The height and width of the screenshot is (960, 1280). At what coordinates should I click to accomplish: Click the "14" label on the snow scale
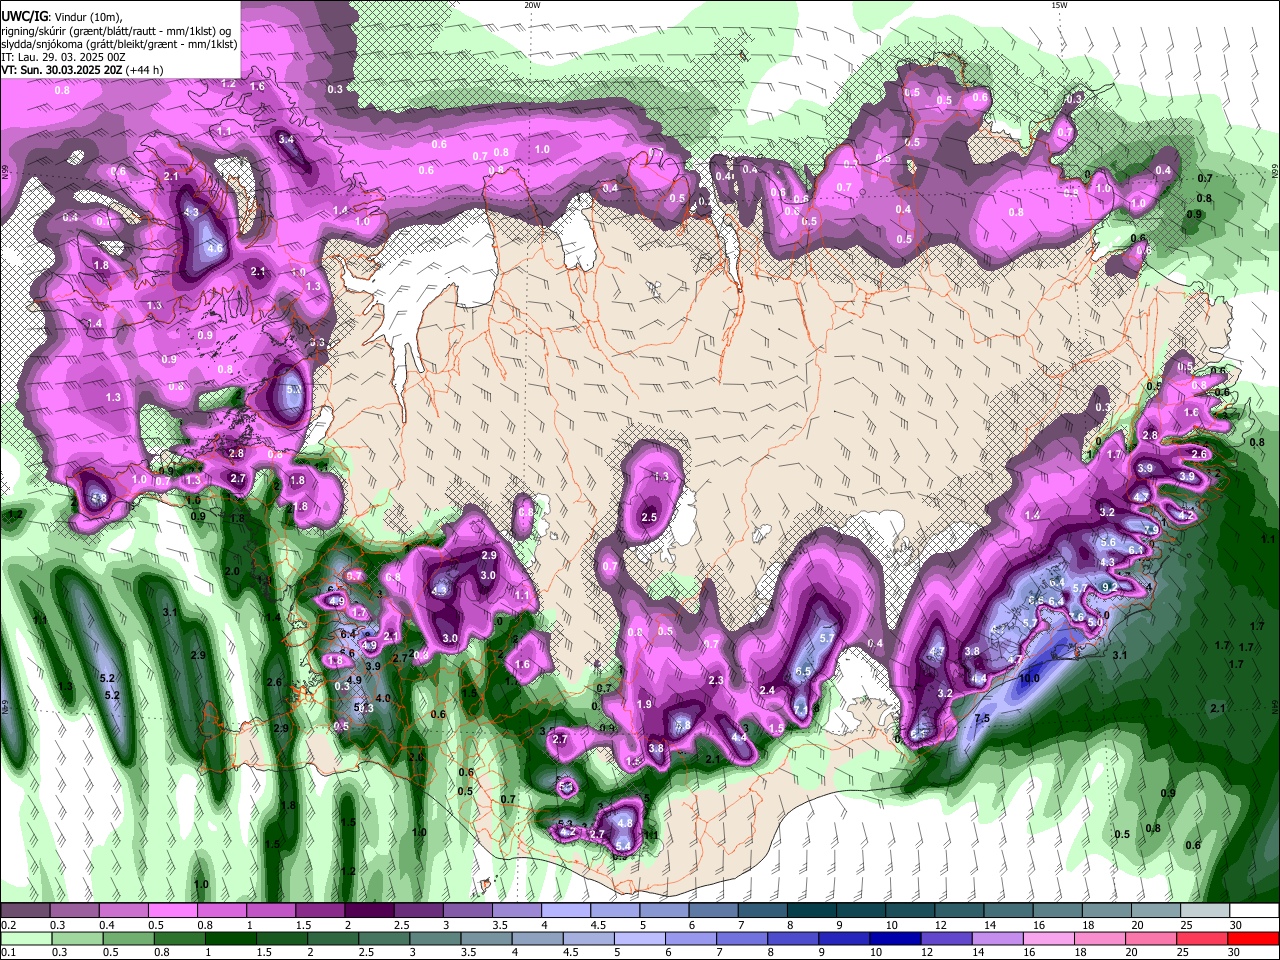coord(990,925)
